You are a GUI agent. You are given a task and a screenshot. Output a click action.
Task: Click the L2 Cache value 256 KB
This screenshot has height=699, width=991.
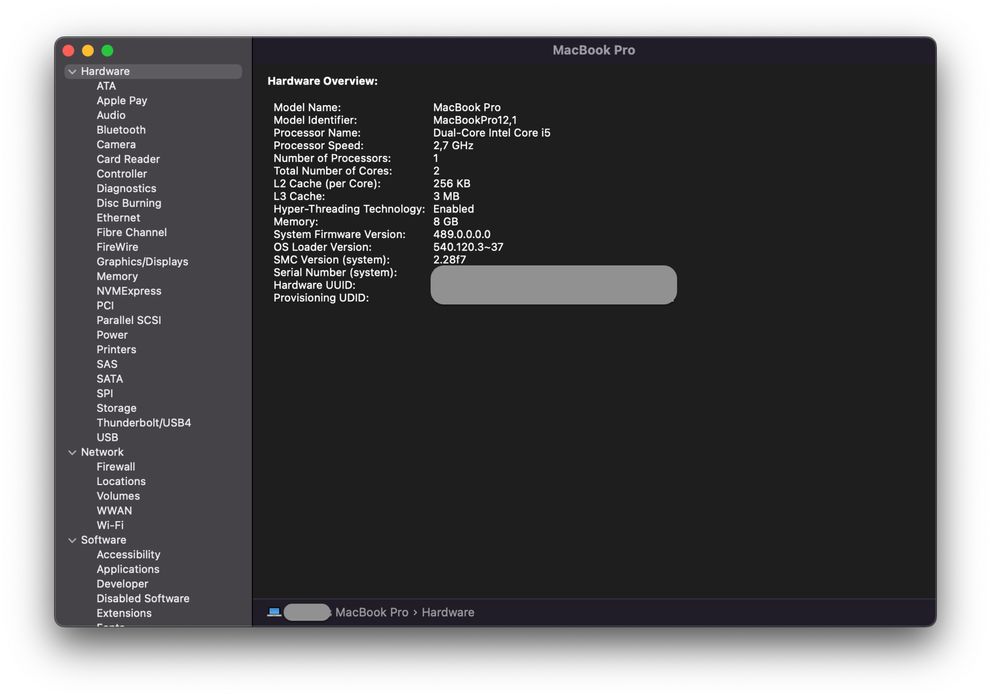click(452, 184)
